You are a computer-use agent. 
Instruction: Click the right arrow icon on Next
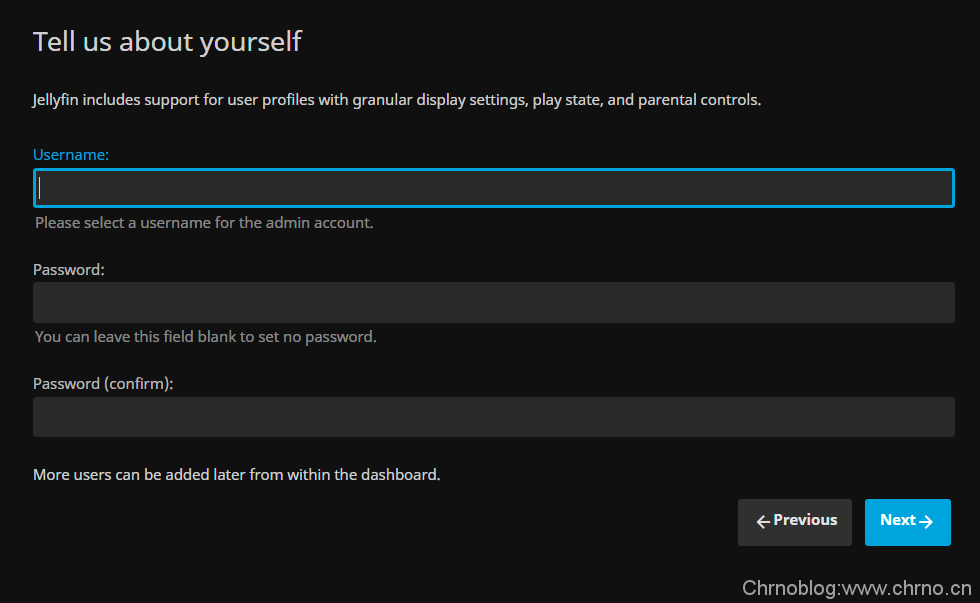[926, 522]
